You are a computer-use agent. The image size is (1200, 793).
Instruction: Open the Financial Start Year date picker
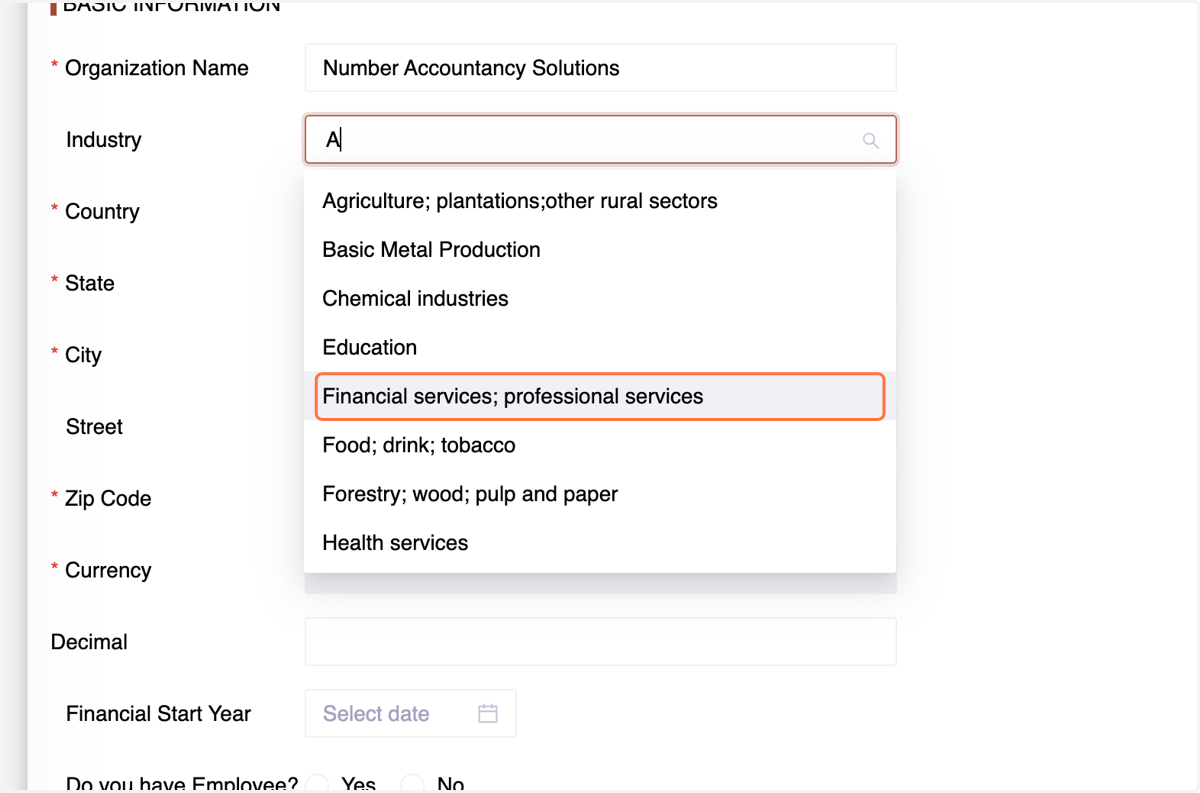point(410,714)
